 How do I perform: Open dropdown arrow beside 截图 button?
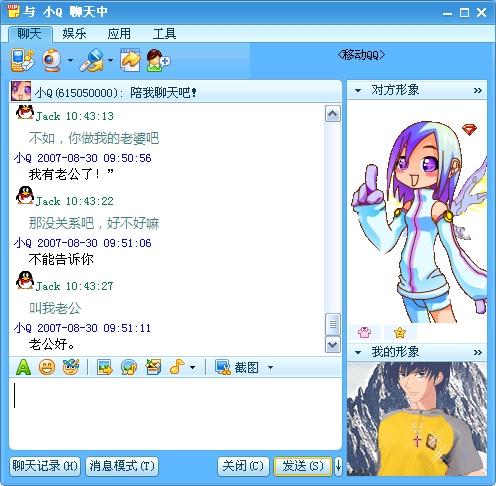click(270, 368)
